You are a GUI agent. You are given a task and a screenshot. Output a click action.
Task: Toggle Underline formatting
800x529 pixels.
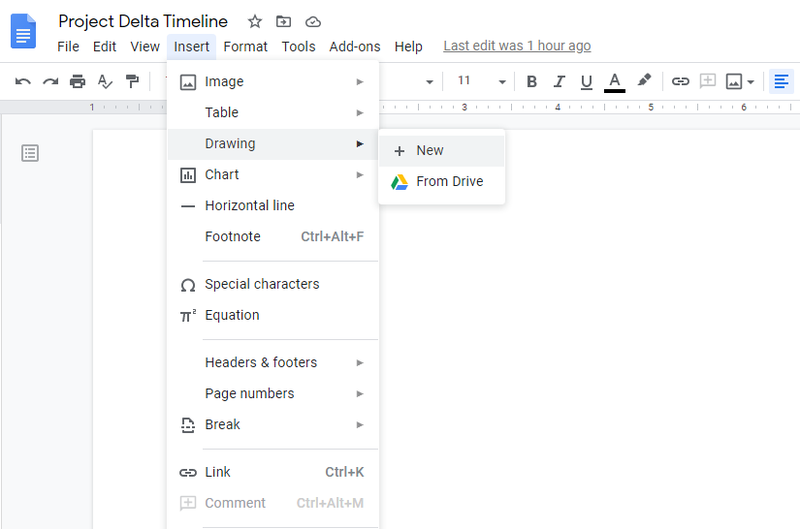[587, 82]
